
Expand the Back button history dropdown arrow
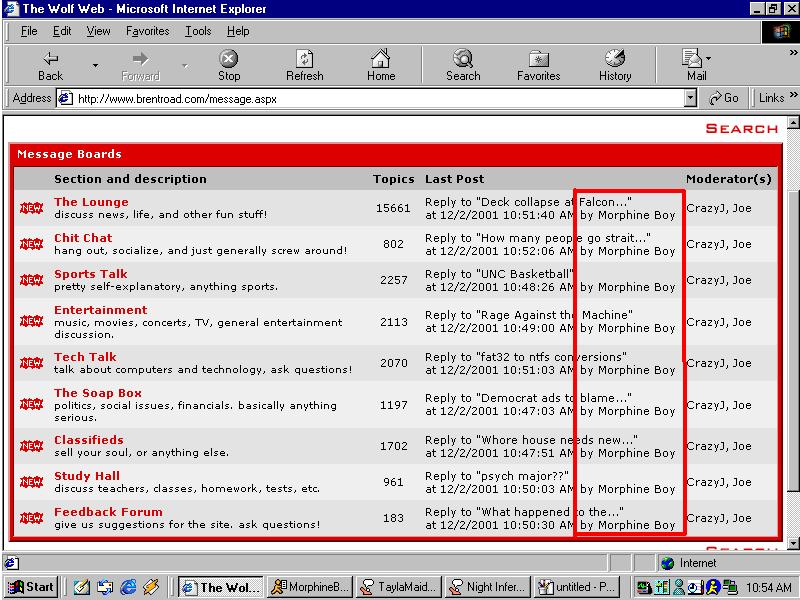(96, 66)
